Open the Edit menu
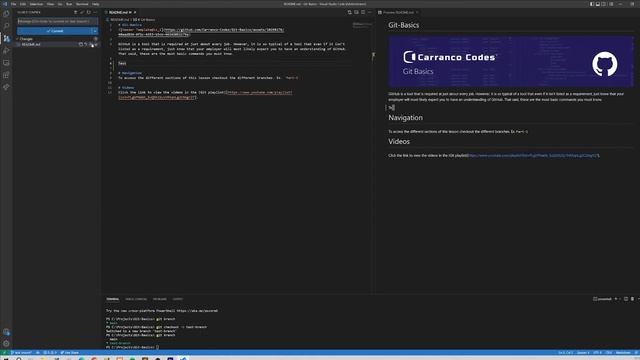The width and height of the screenshot is (640, 360). [23, 4]
